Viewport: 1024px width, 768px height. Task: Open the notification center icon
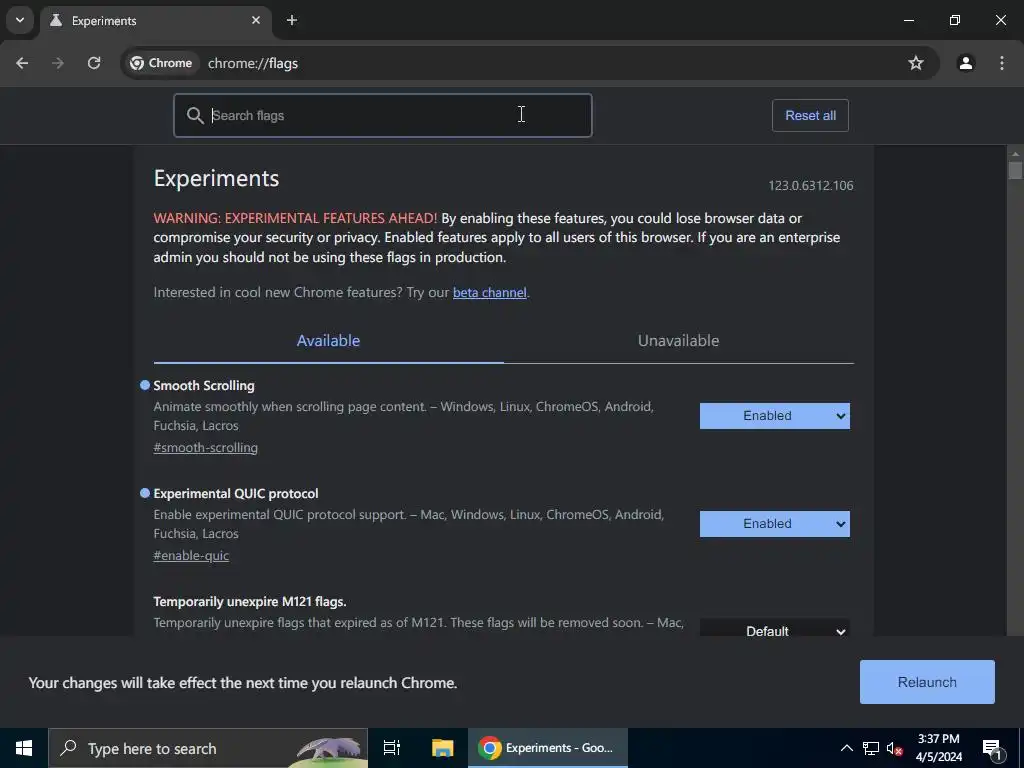coord(992,748)
